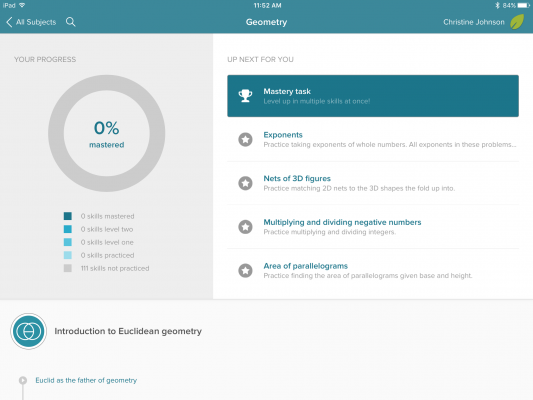Tap Christine Johnson profile name
This screenshot has width=533, height=400.
(x=474, y=22)
